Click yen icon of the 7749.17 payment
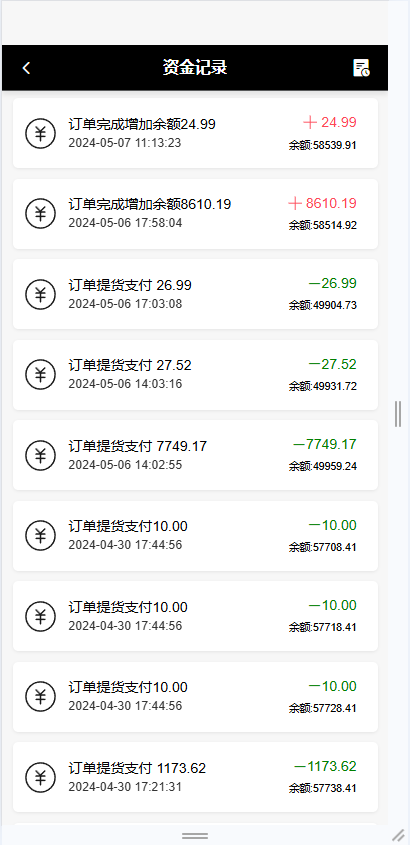Image resolution: width=410 pixels, height=845 pixels. coord(40,455)
